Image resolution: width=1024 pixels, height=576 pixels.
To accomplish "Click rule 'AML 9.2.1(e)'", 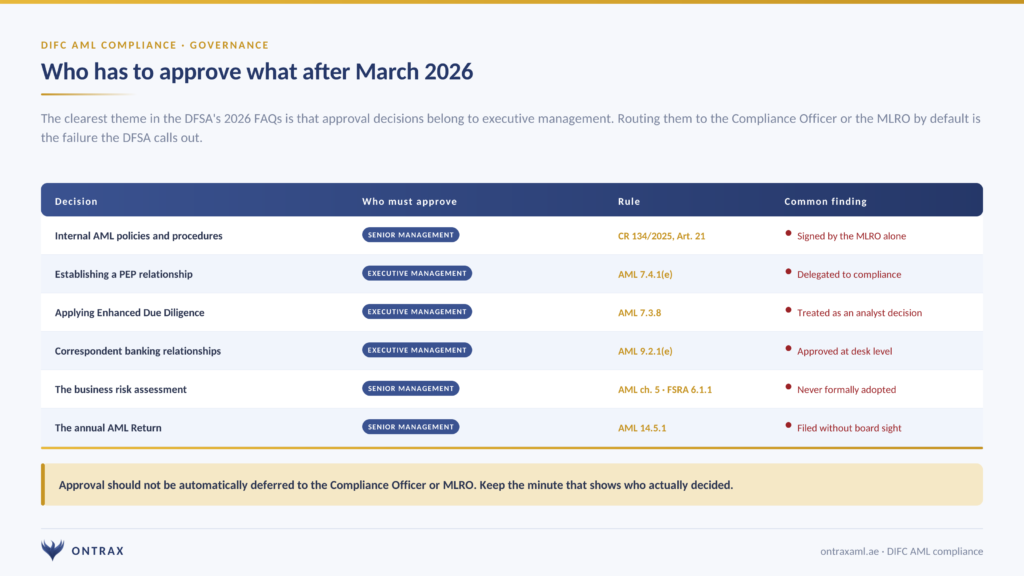I will tap(645, 351).
